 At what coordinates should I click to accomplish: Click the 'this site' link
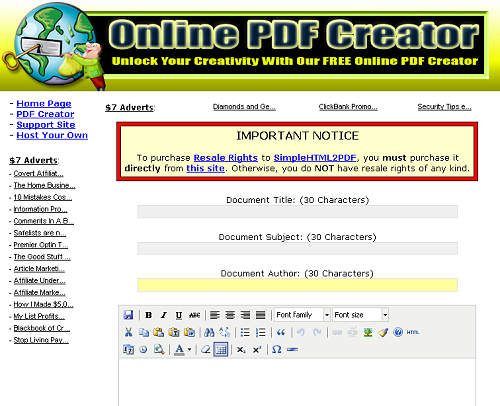205,168
